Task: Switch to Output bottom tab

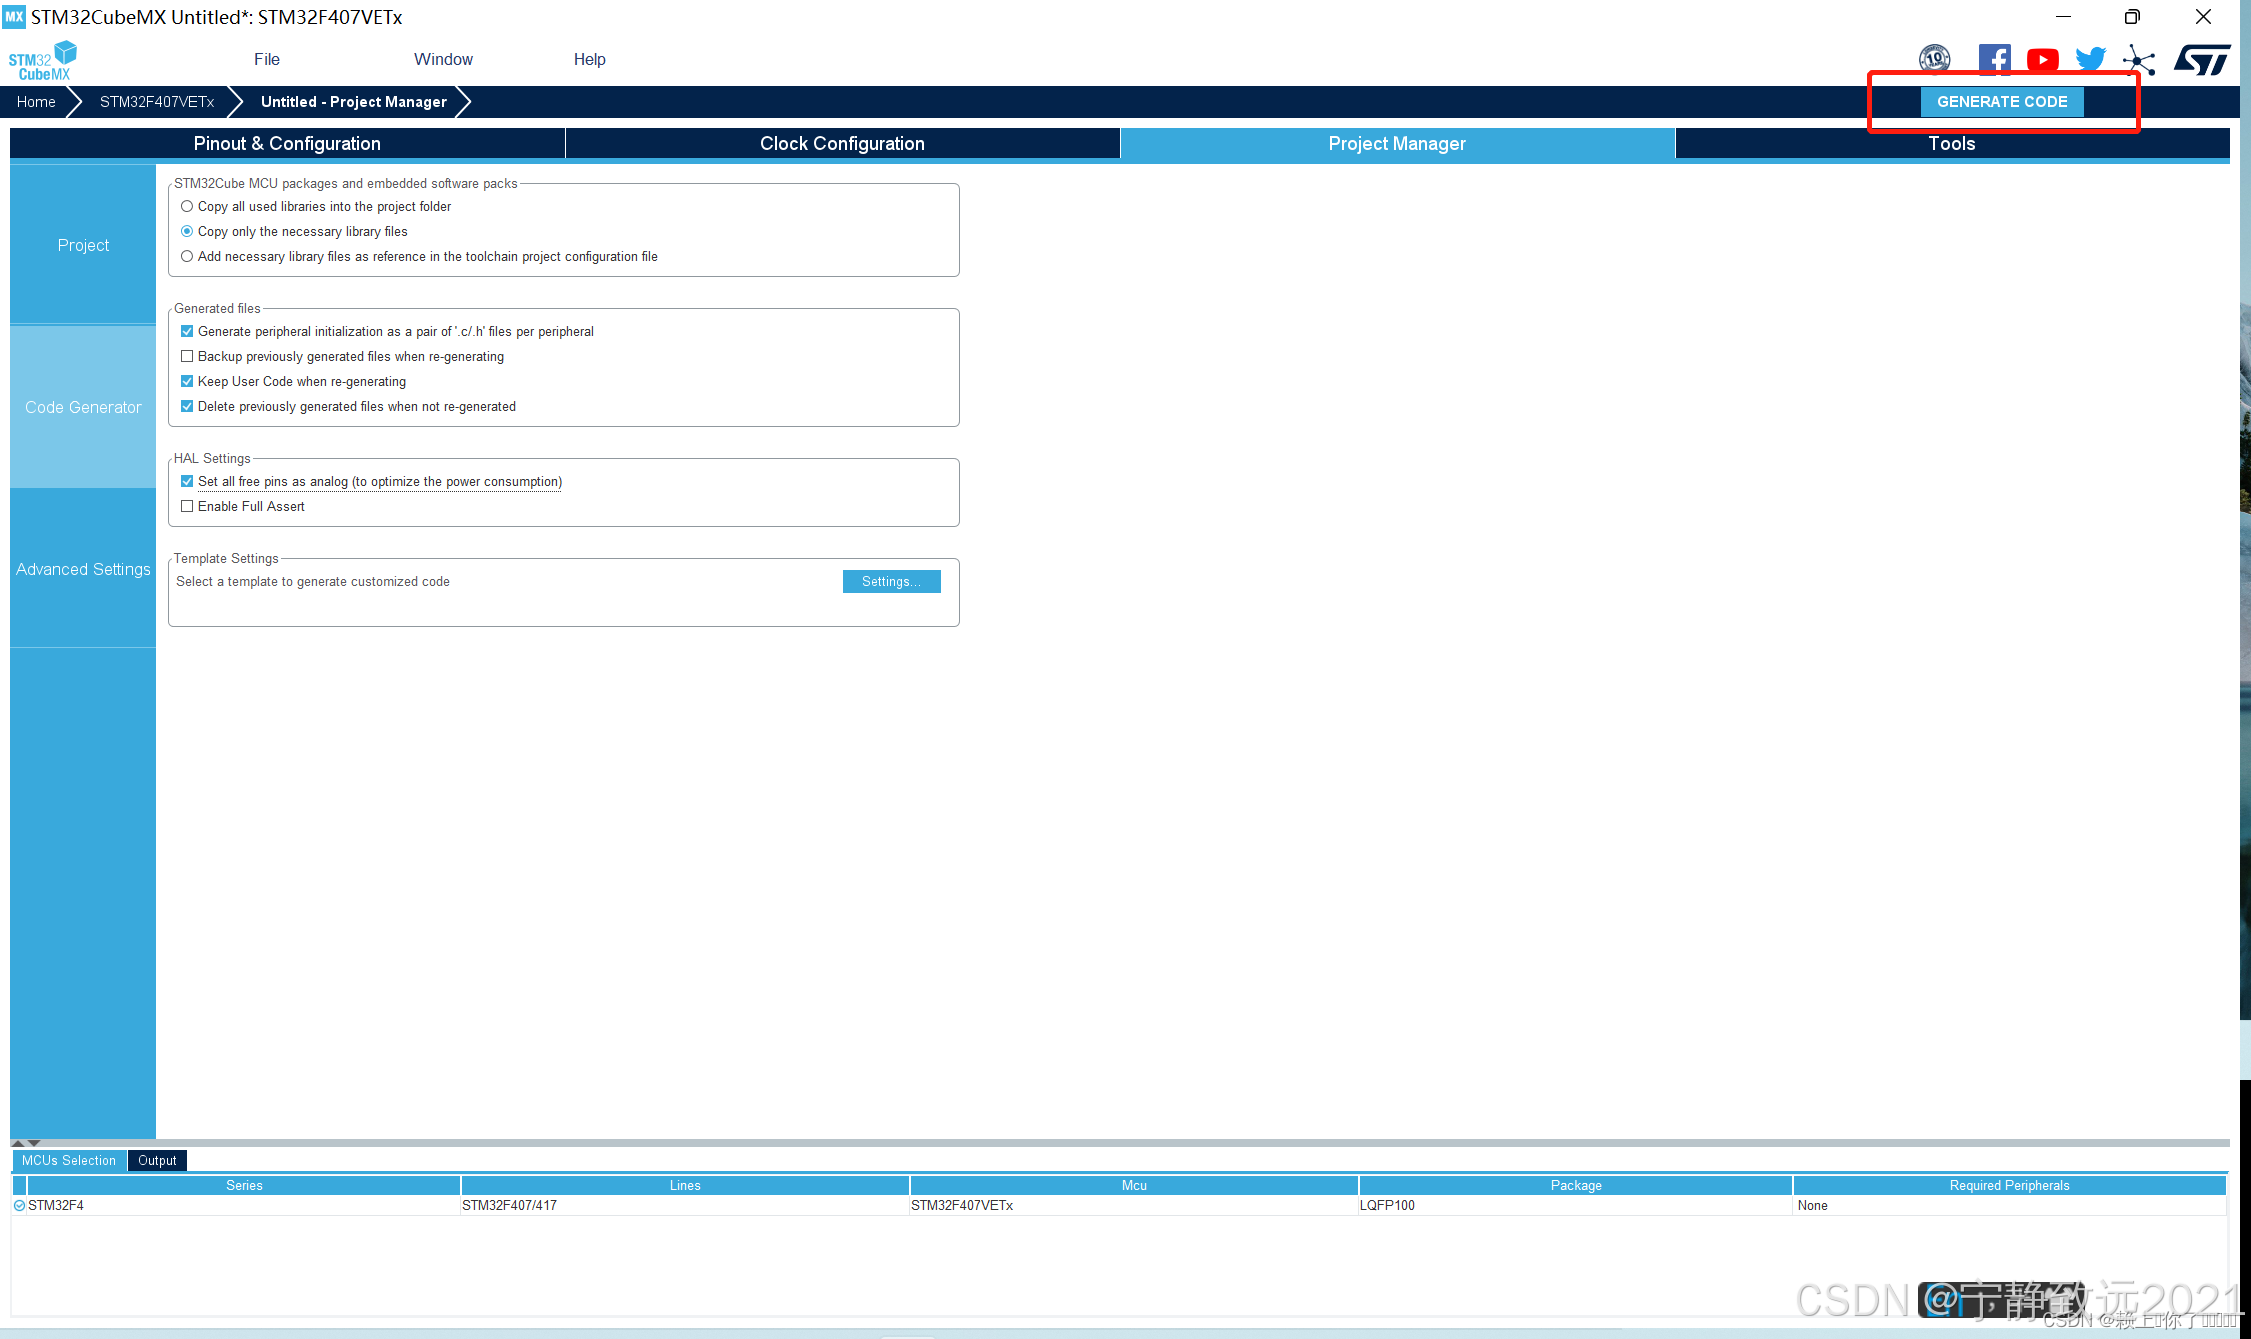Action: point(157,1161)
